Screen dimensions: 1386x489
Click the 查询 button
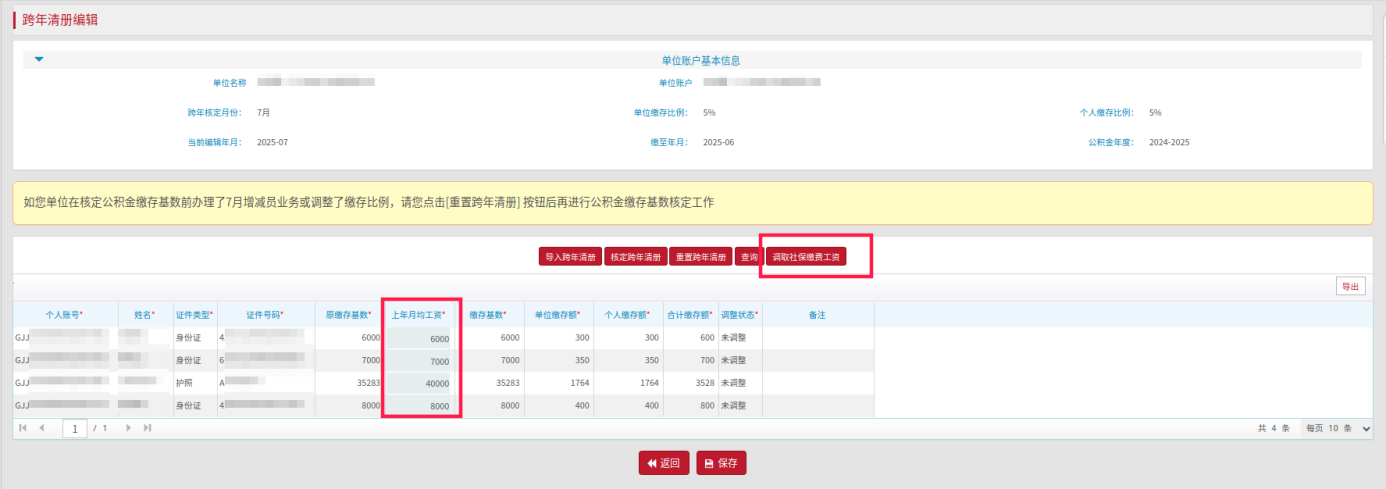(x=748, y=257)
